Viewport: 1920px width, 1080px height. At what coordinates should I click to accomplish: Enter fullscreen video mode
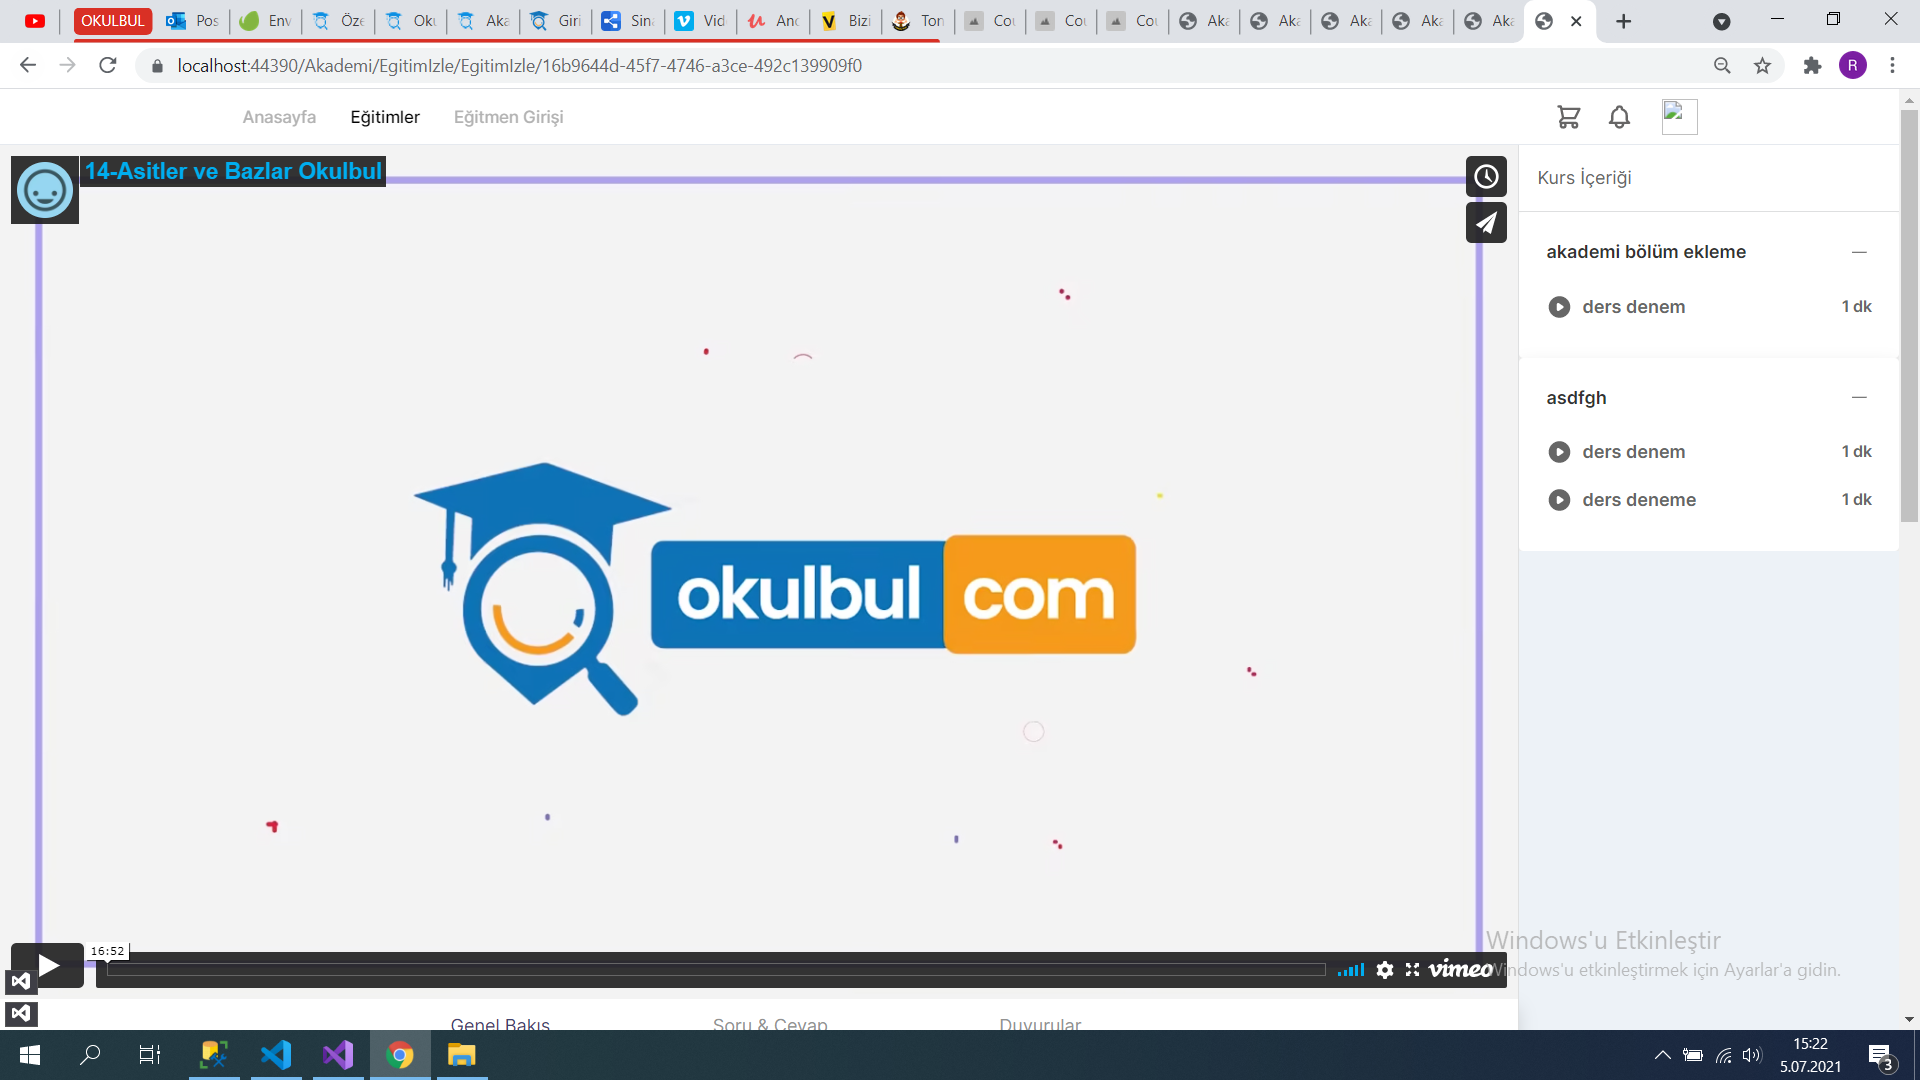point(1412,970)
